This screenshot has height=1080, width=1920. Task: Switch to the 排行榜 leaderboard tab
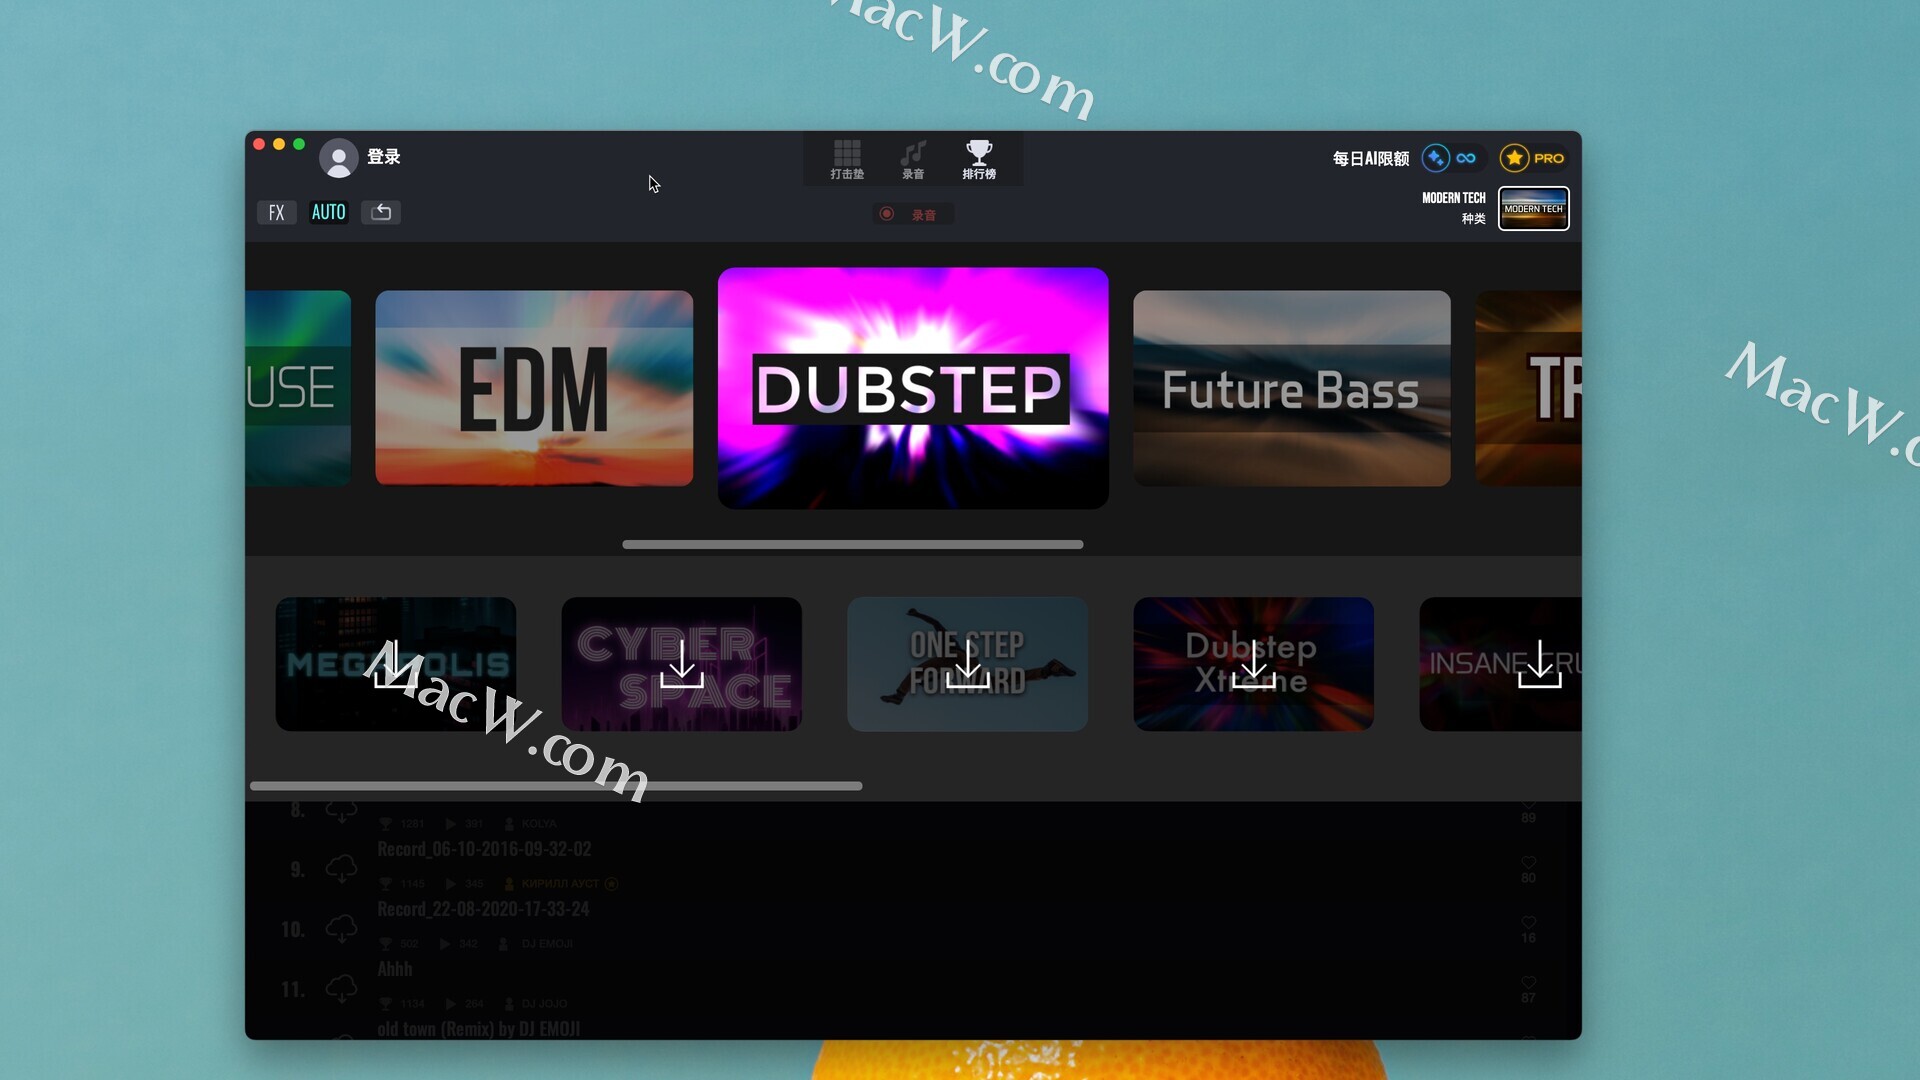(979, 160)
